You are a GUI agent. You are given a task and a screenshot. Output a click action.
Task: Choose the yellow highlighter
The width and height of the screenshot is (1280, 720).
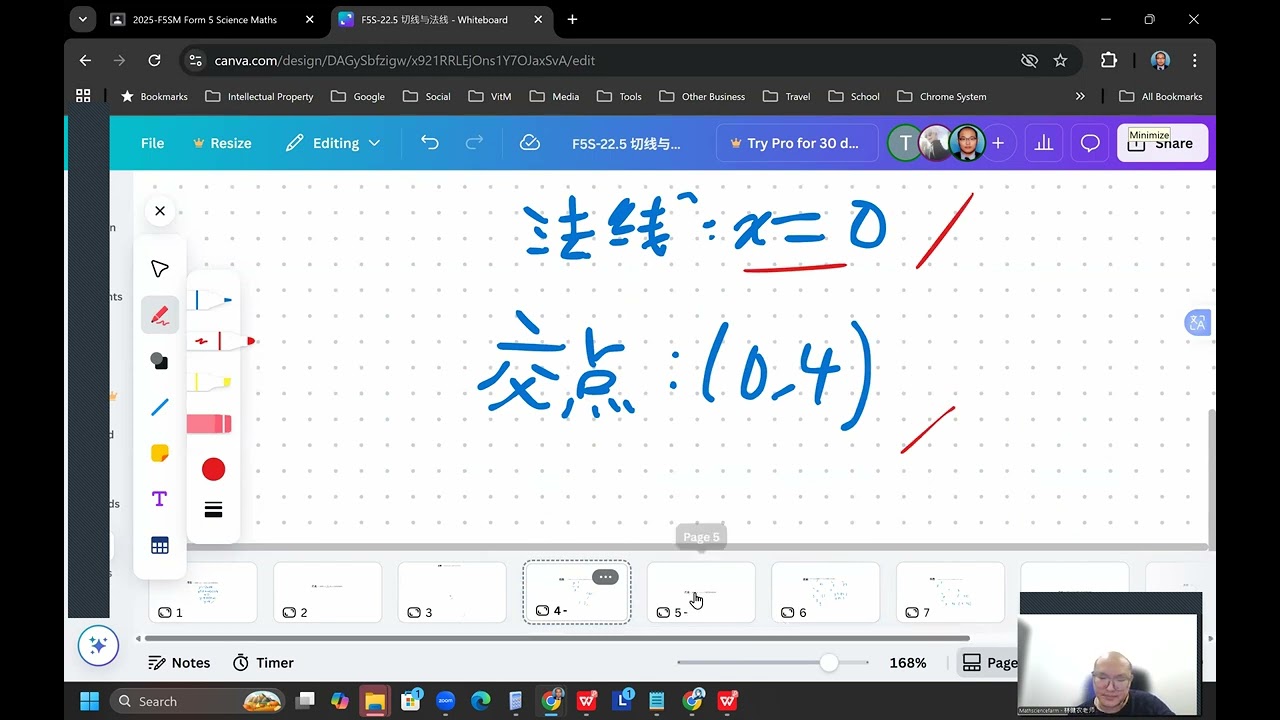(211, 382)
